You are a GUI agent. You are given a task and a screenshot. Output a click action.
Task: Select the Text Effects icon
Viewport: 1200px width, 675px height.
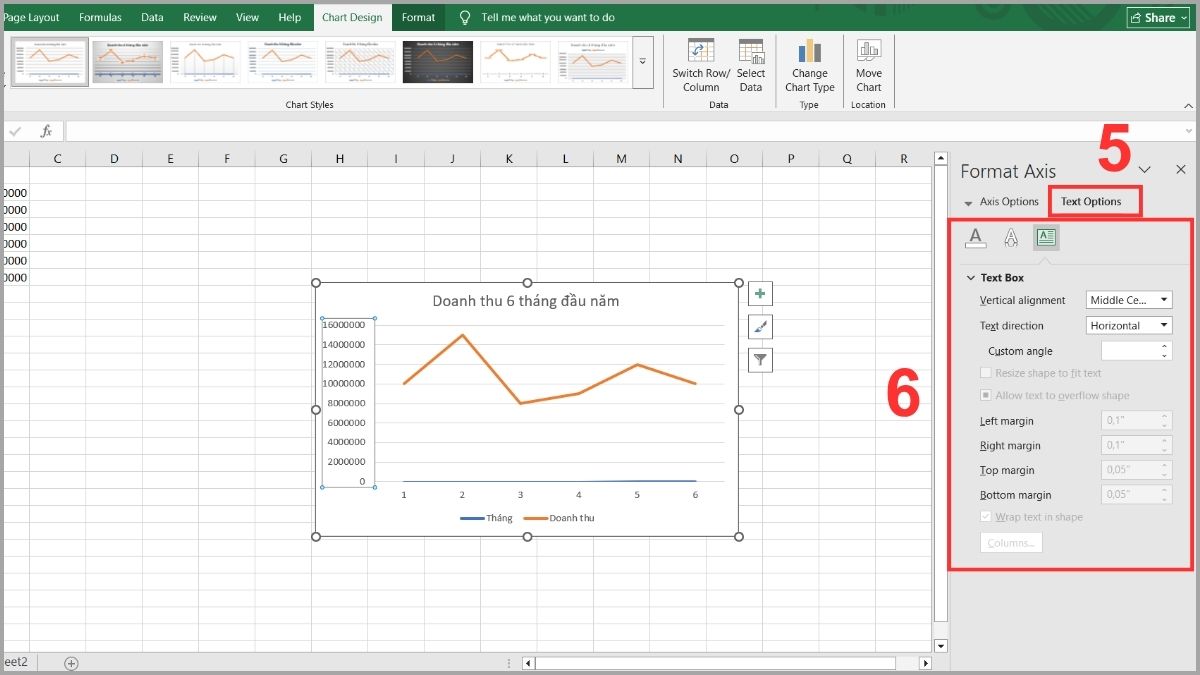click(1011, 237)
